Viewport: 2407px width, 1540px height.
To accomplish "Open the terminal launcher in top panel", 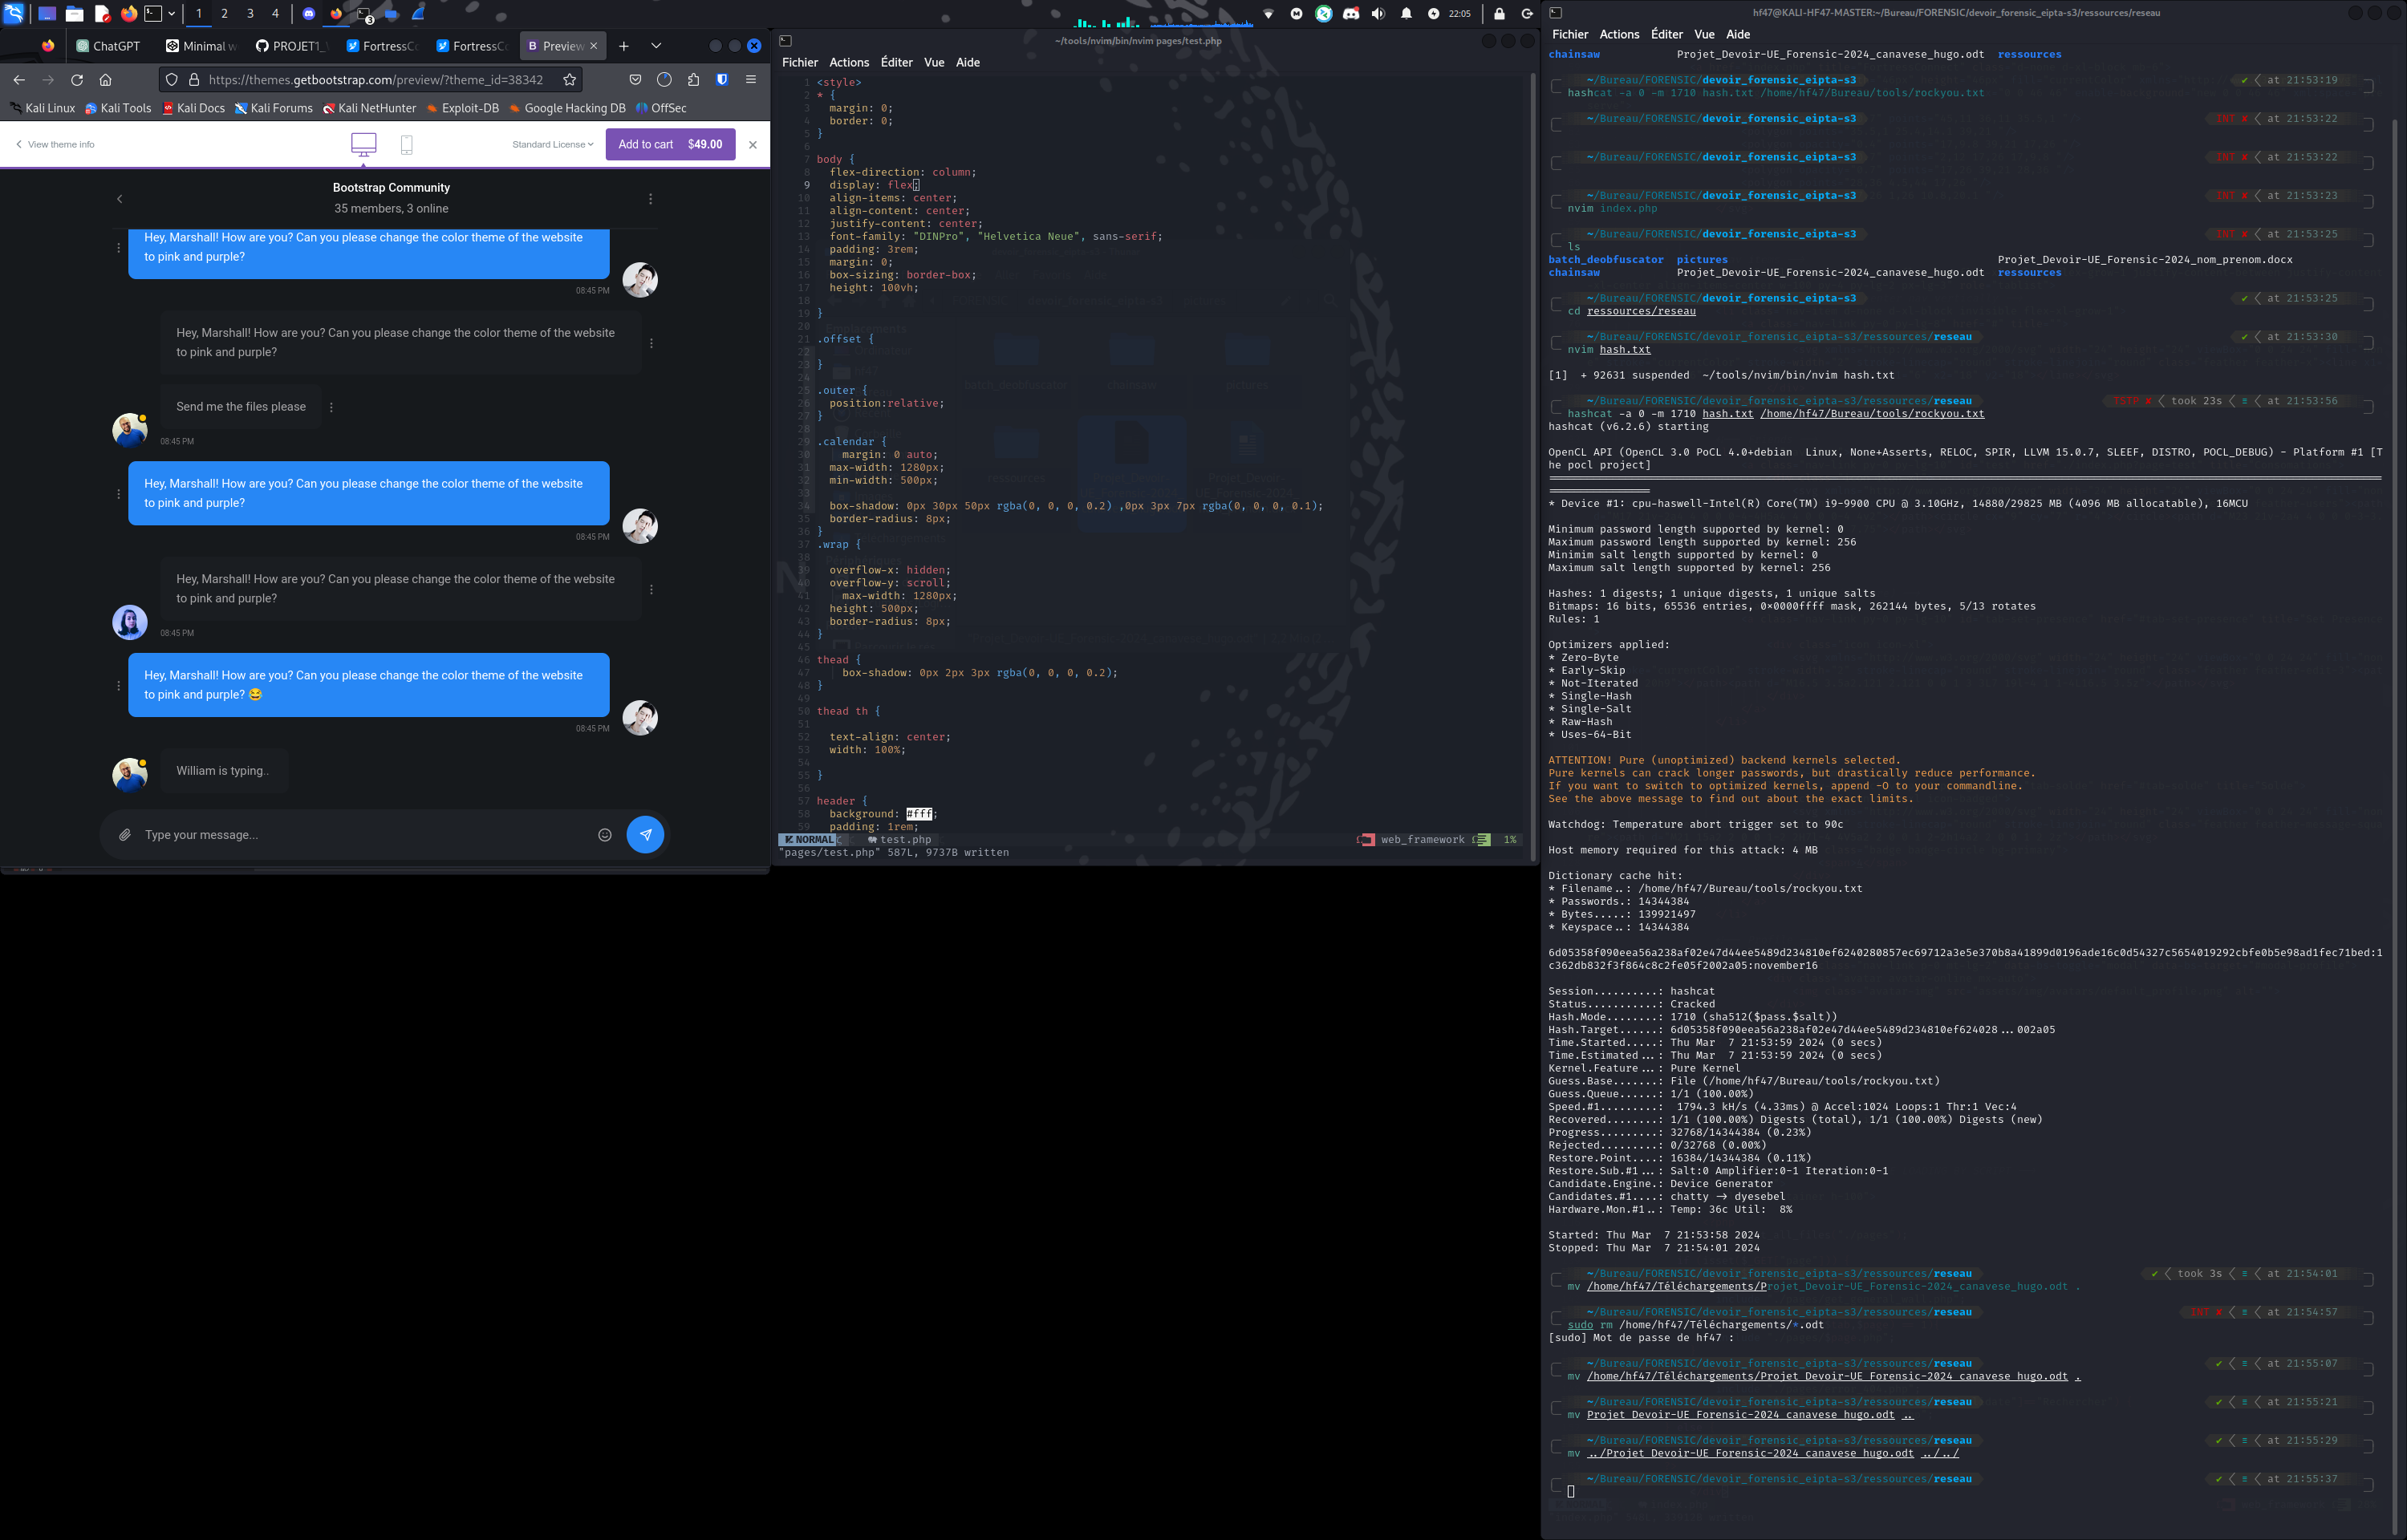I will pos(154,14).
